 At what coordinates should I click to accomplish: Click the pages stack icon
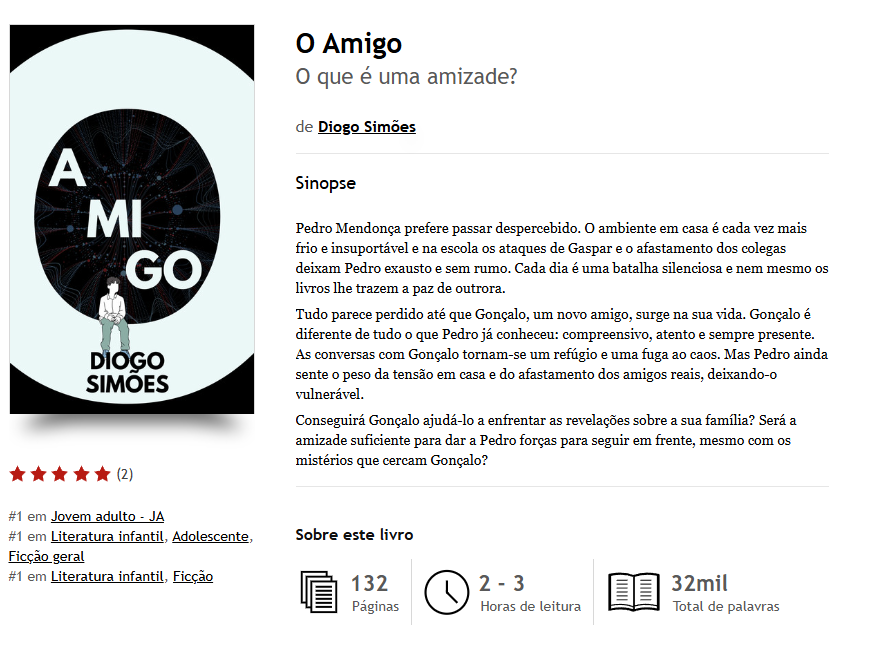point(319,592)
